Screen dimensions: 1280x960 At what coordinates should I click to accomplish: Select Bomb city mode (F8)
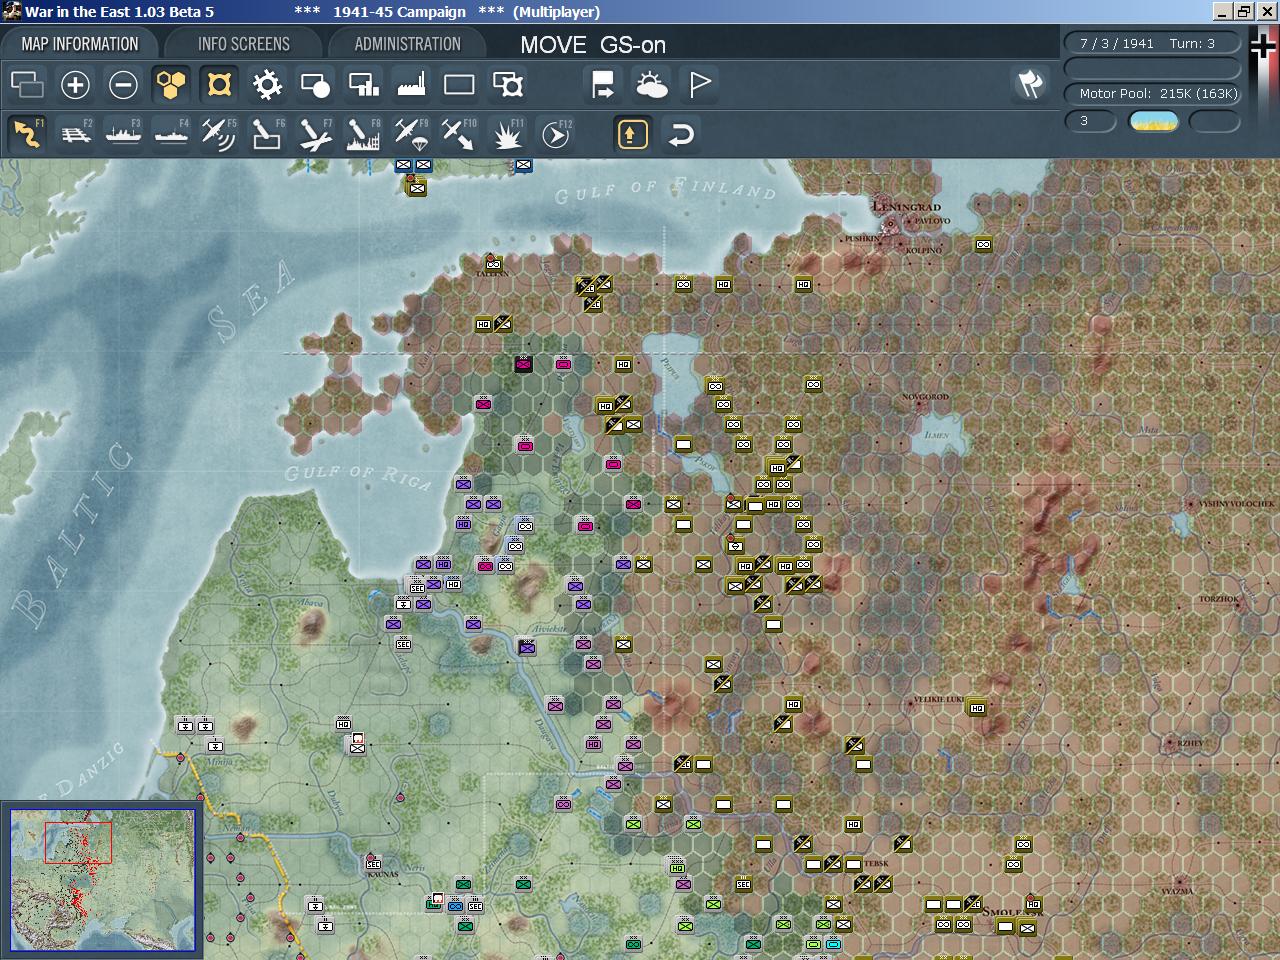pyautogui.click(x=363, y=134)
